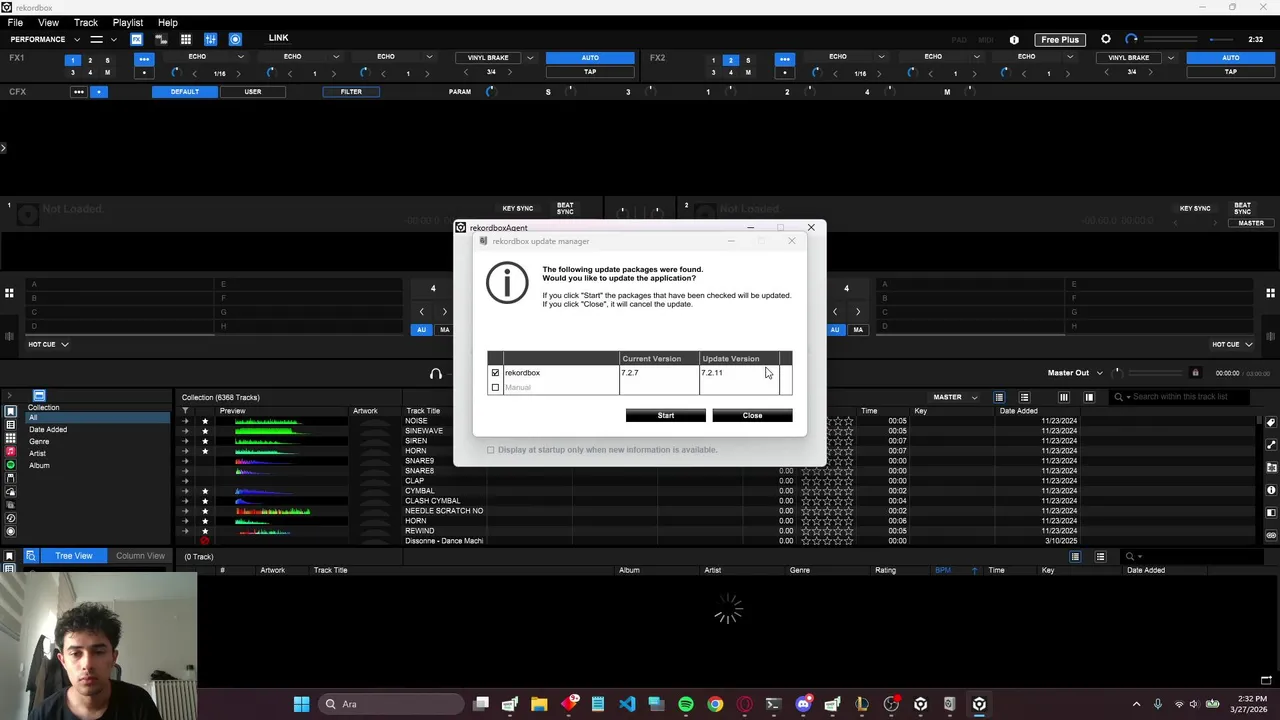Open the deck layout dropdown arrow
Screen dimensions: 1280x720
pyautogui.click(x=113, y=39)
